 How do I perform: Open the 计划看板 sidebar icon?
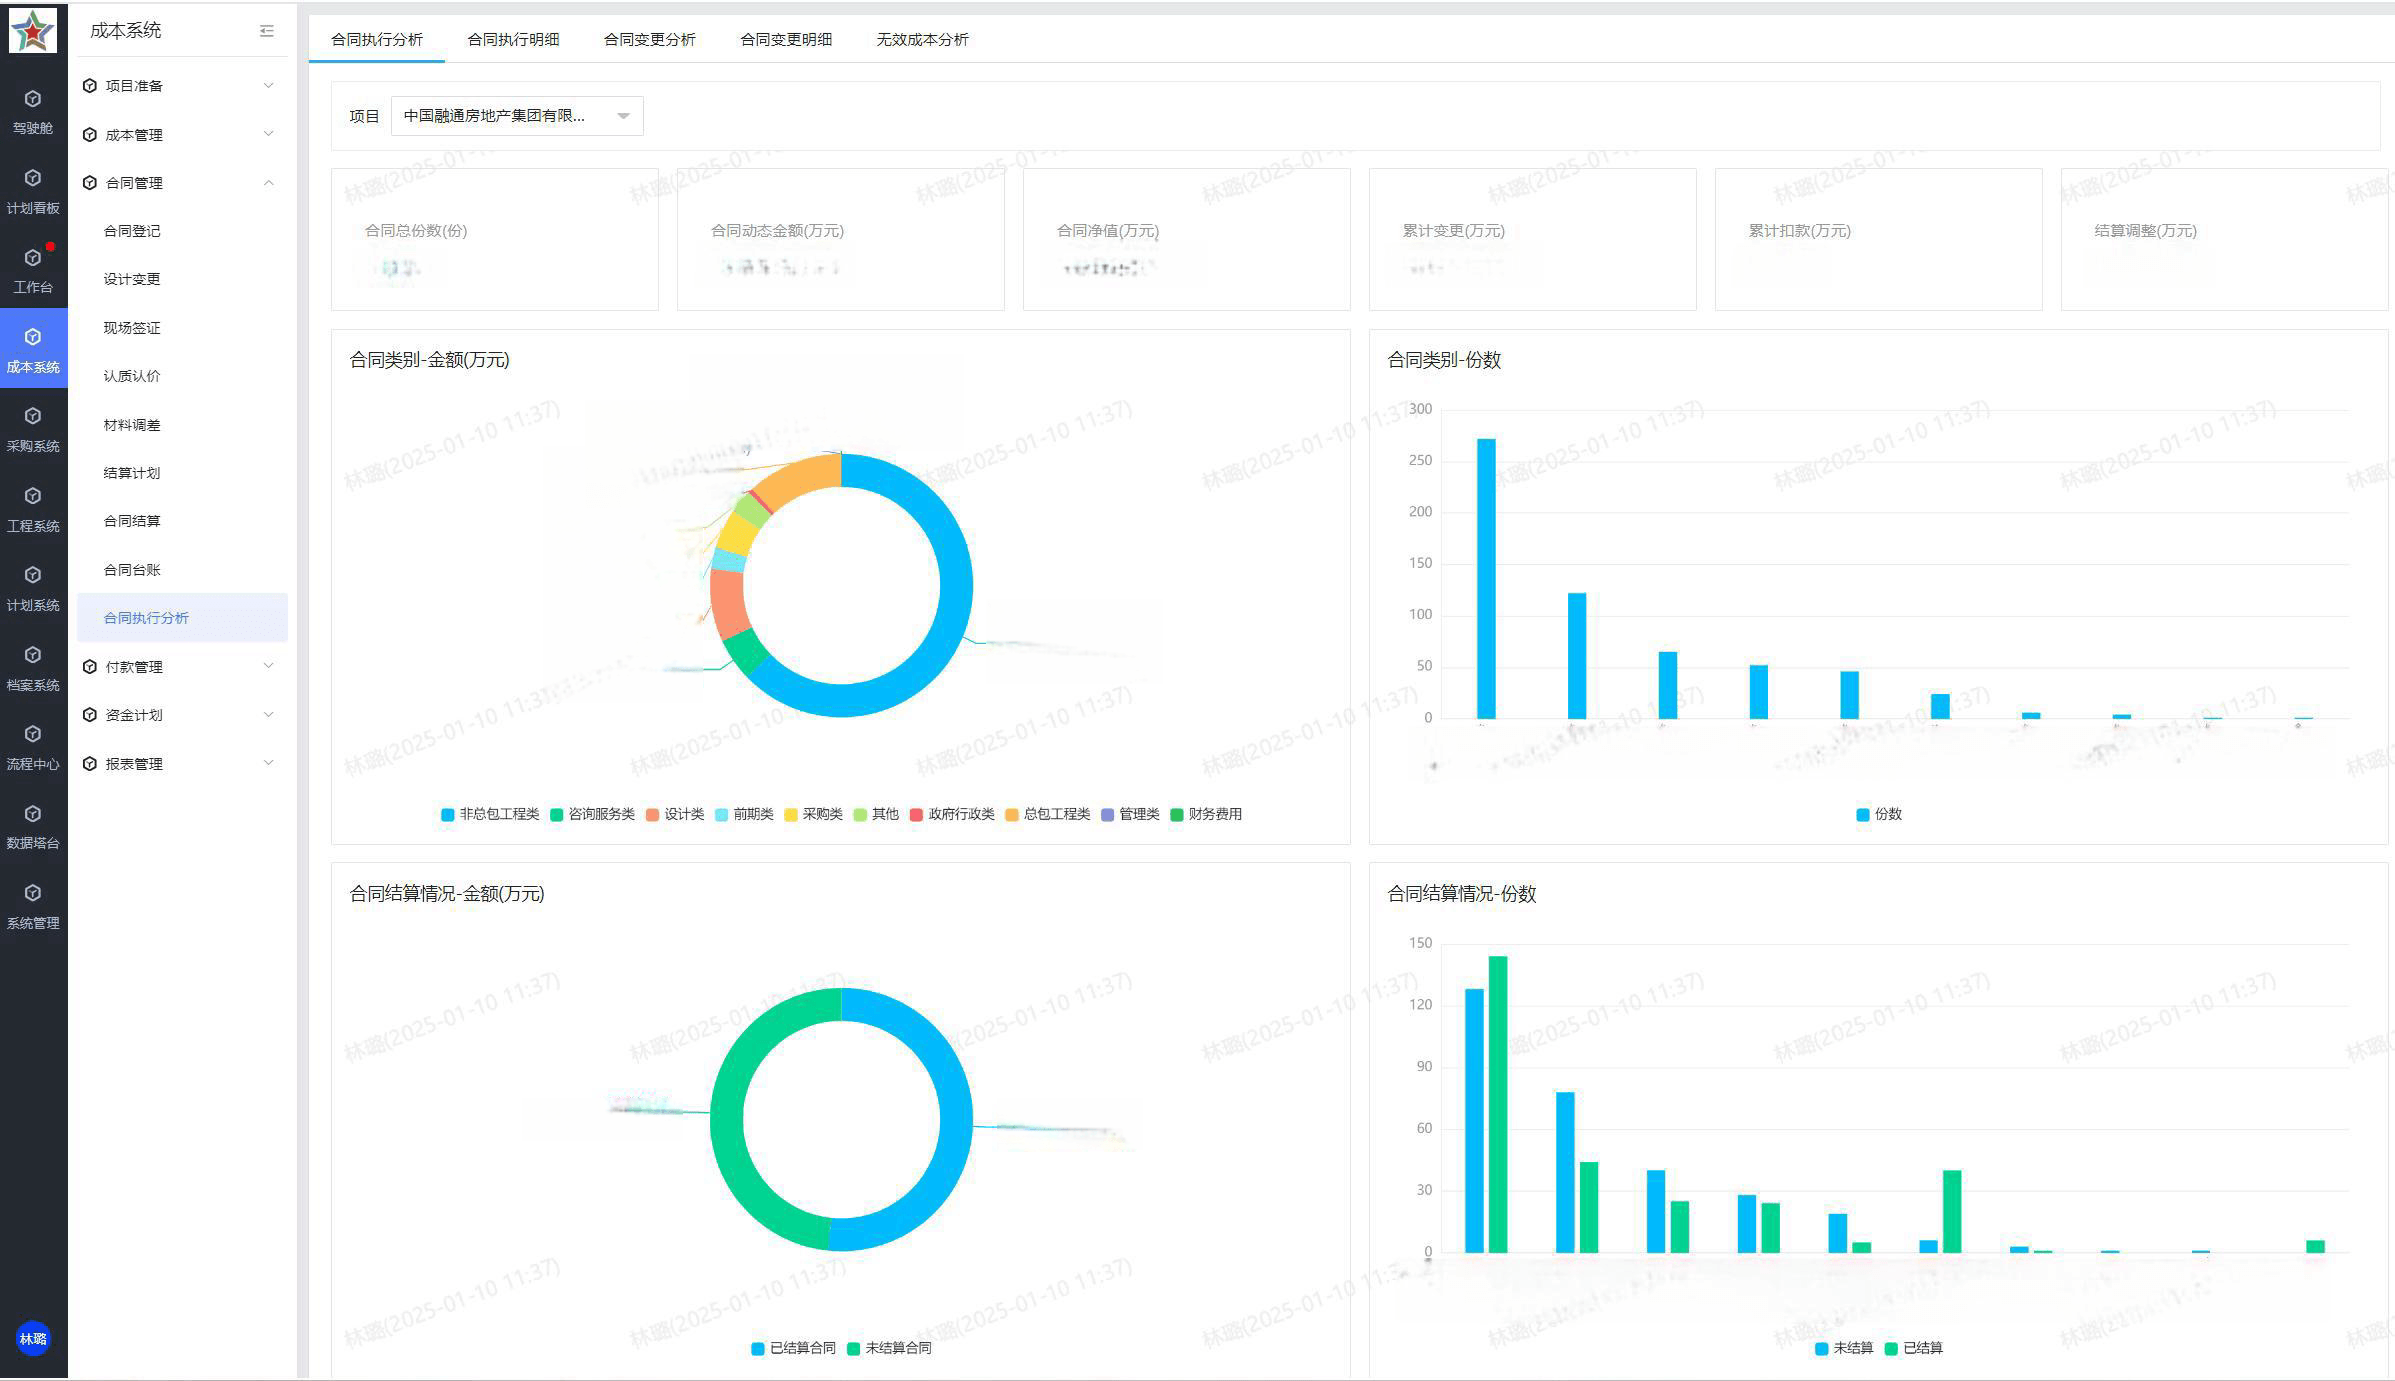click(x=33, y=190)
